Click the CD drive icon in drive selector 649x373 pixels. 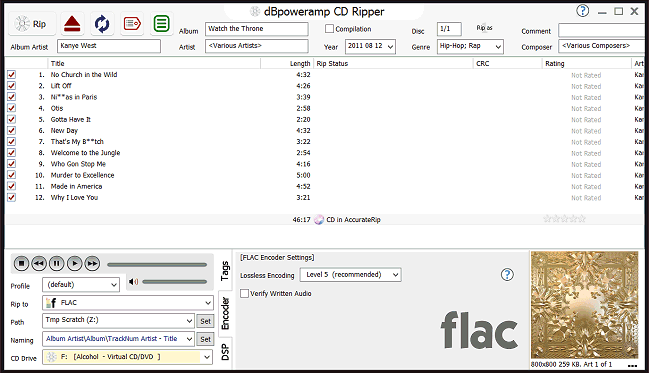click(x=51, y=357)
